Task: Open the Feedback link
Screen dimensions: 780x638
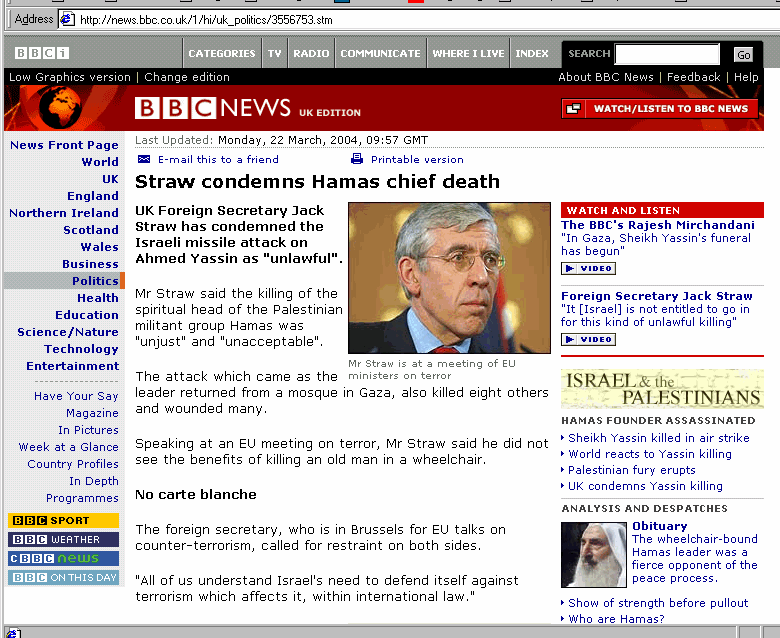Action: click(693, 77)
